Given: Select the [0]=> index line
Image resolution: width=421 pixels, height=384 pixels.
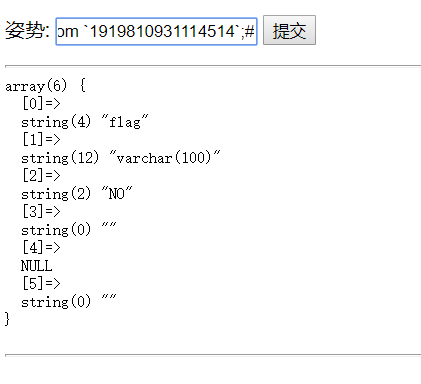Looking at the screenshot, I should [41, 104].
